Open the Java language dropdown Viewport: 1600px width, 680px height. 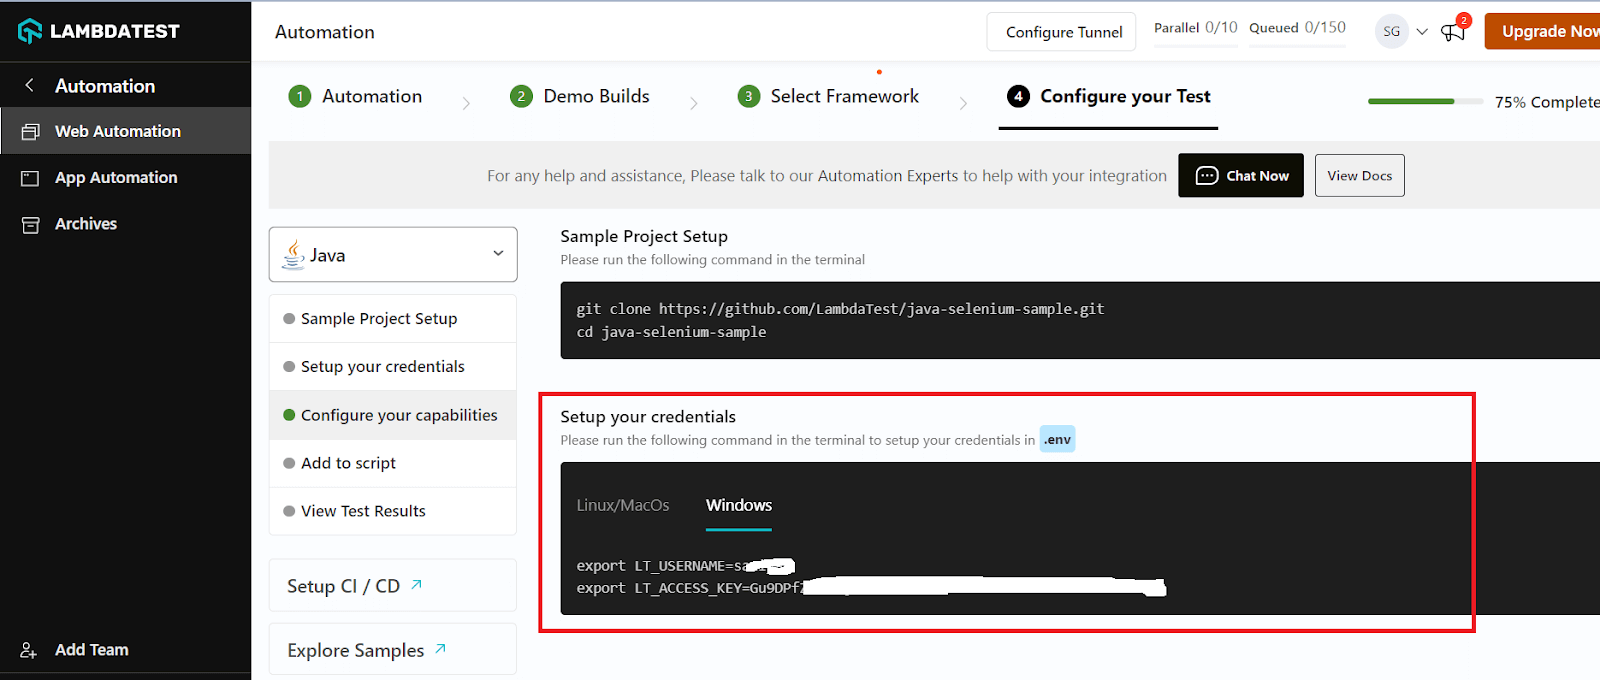click(393, 254)
